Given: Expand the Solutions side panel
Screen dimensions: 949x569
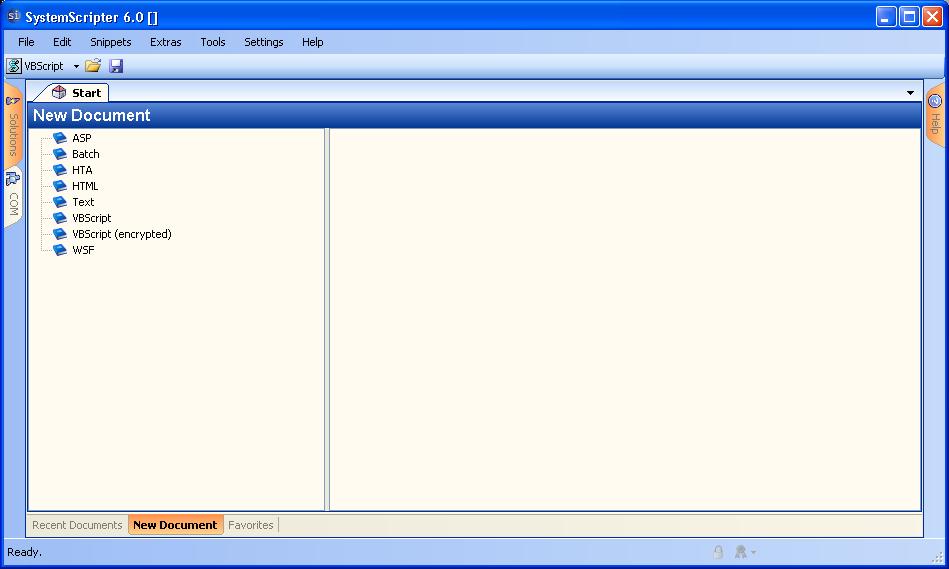Looking at the screenshot, I should pos(13,126).
